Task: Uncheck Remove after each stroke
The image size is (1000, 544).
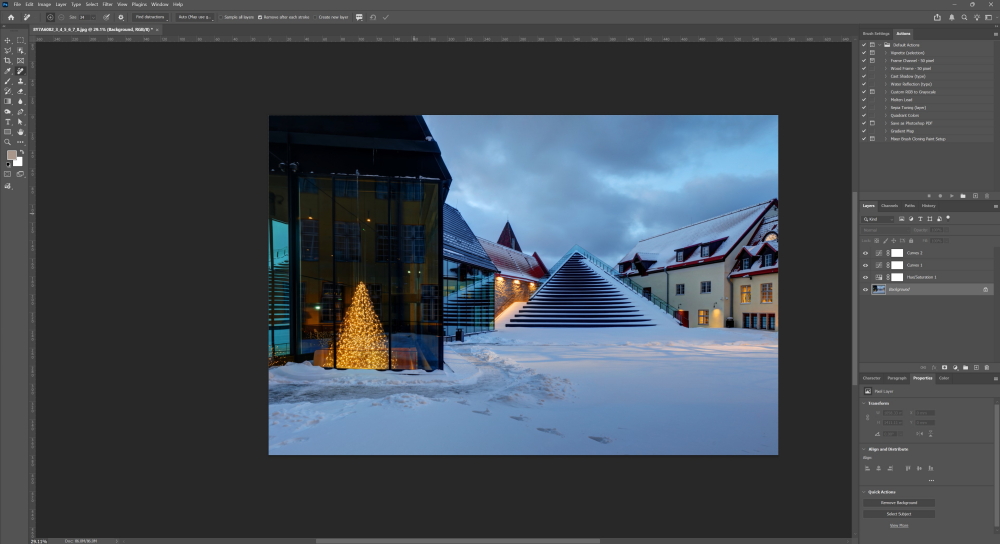Action: point(260,17)
